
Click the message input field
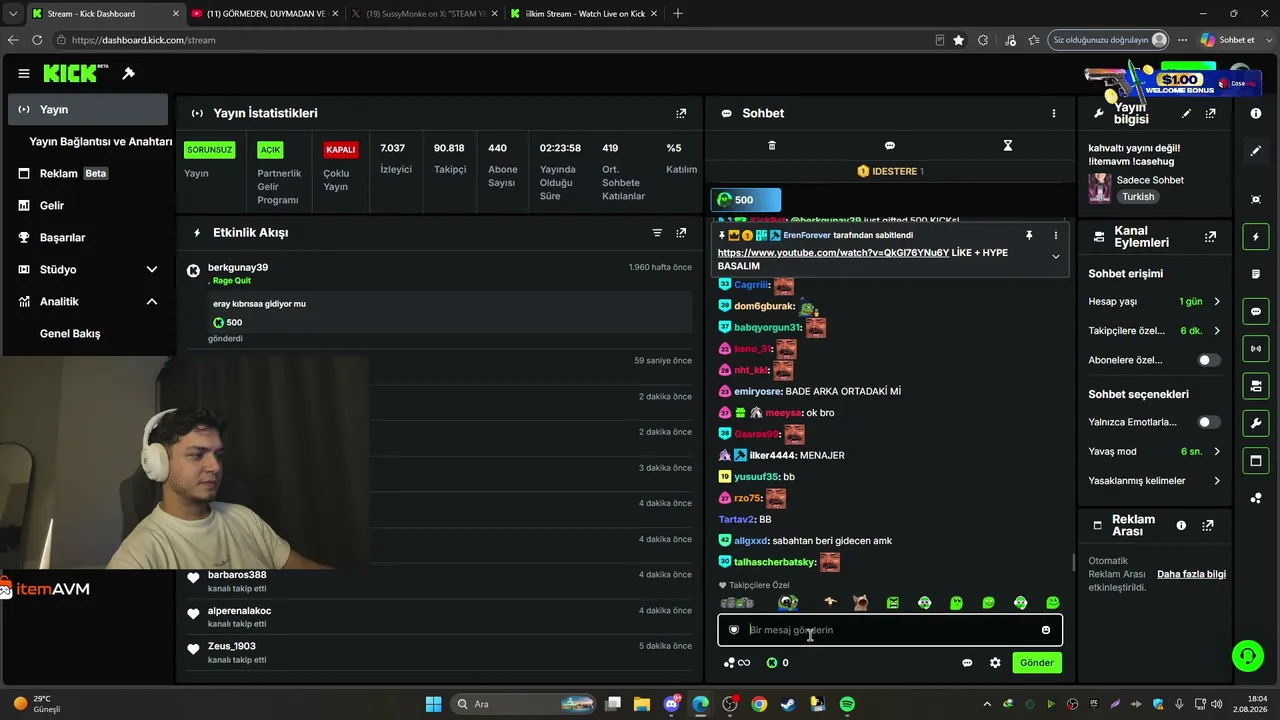(x=890, y=630)
